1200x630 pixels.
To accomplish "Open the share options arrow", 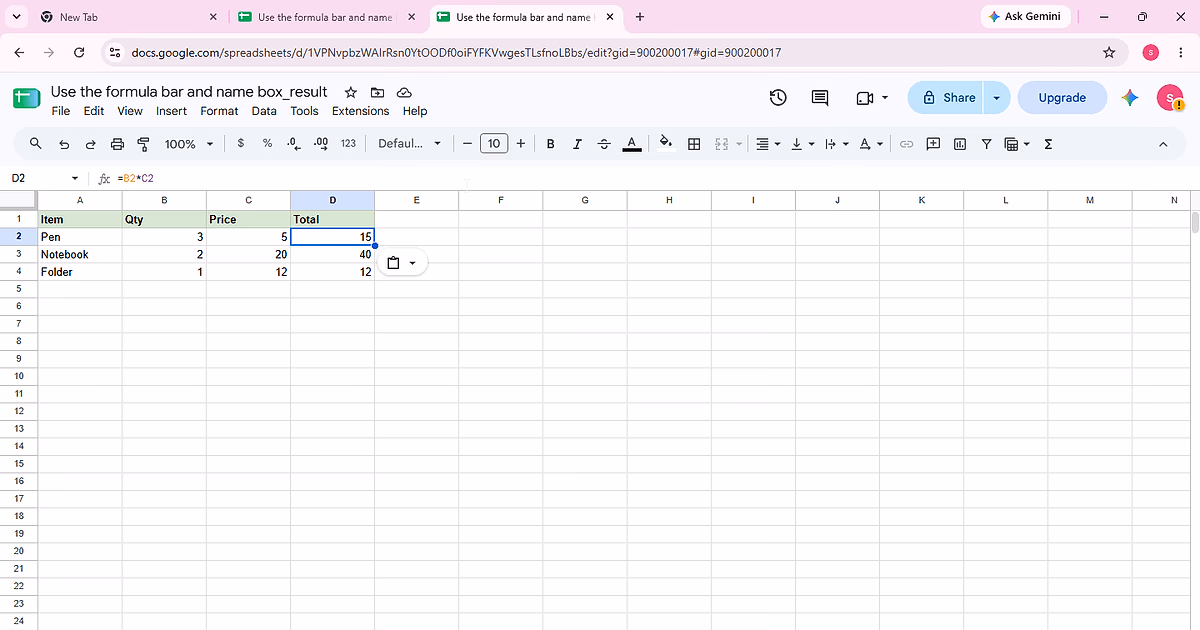I will click(x=996, y=97).
